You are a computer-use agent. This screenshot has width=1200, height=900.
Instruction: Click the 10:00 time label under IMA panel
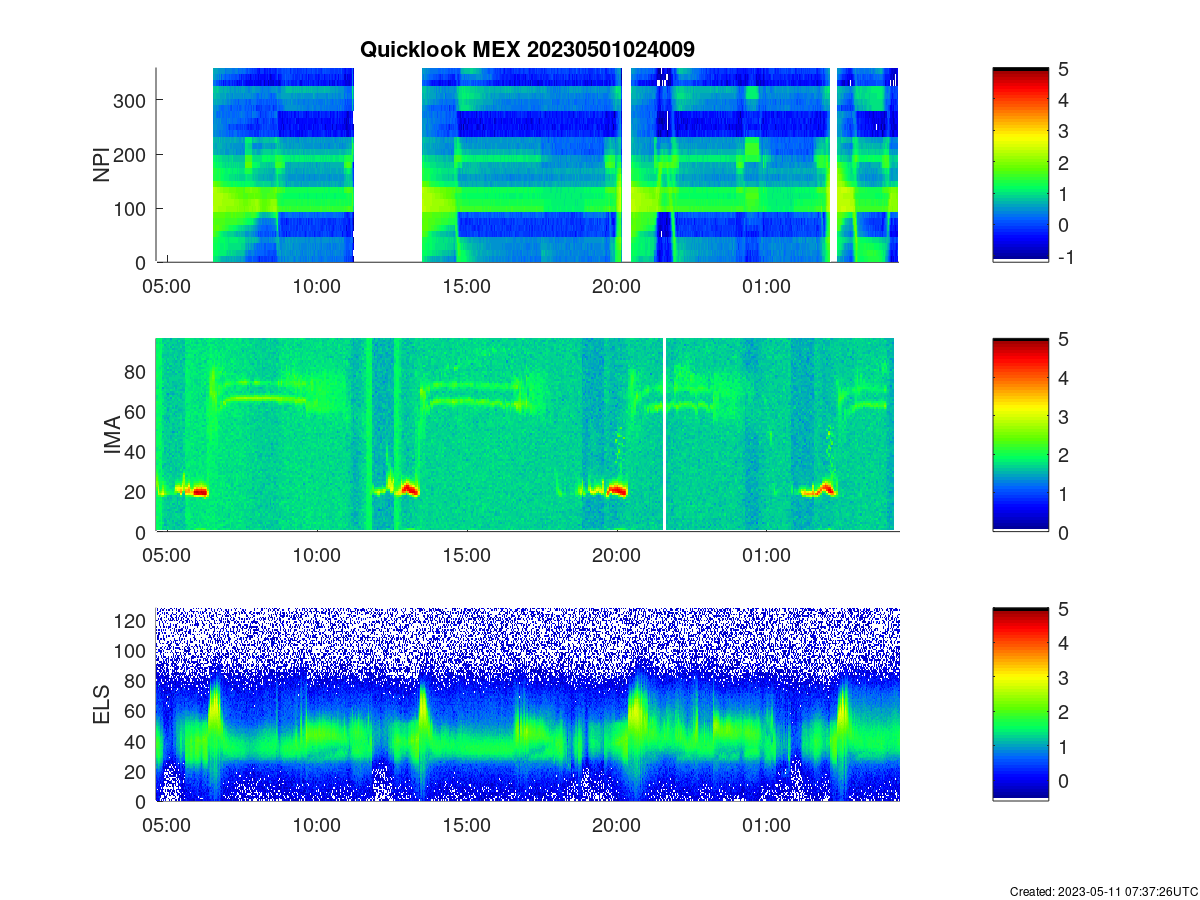click(x=317, y=556)
